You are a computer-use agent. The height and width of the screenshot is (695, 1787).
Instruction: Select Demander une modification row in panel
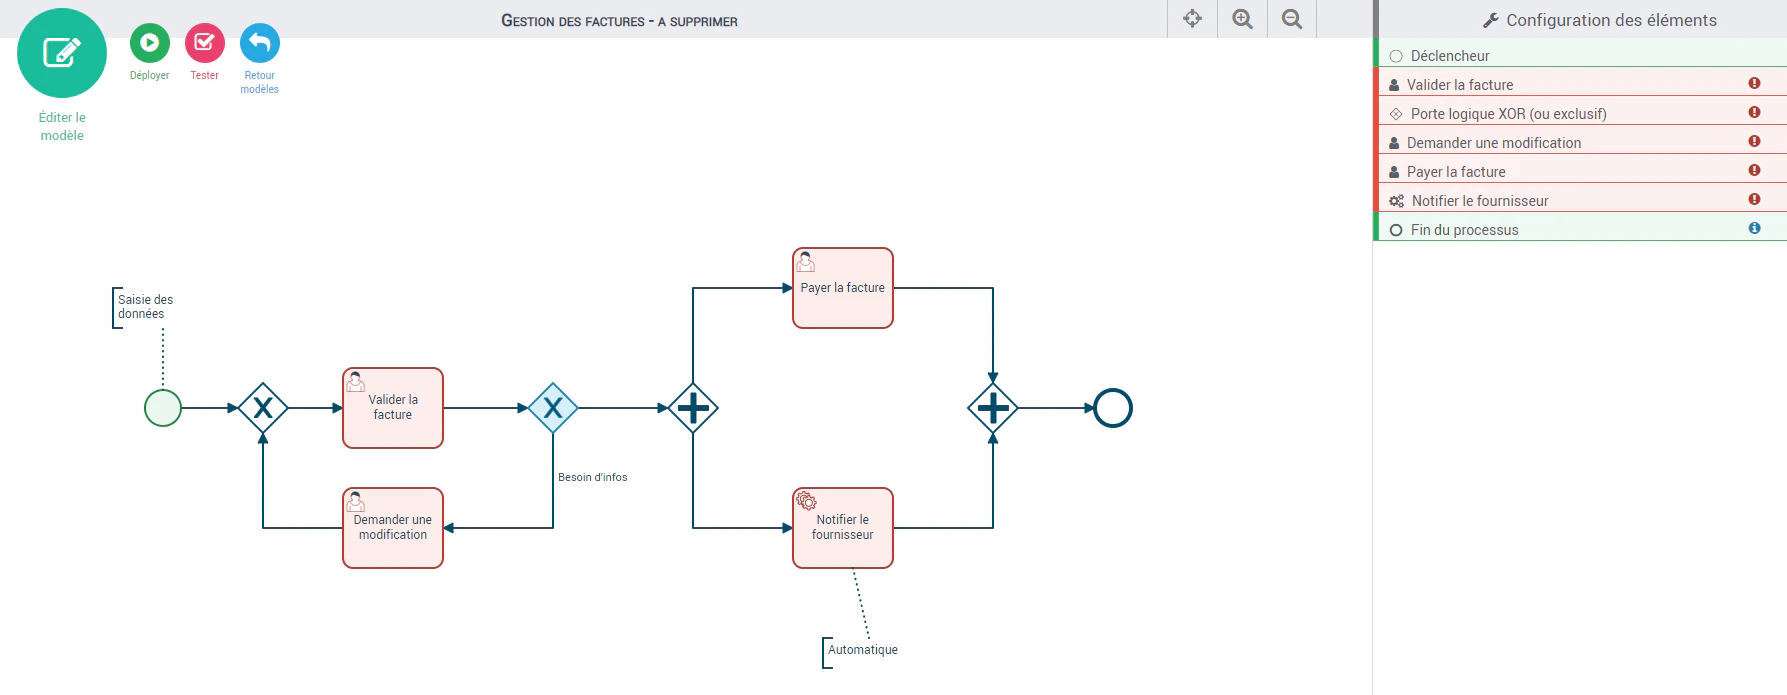pyautogui.click(x=1581, y=142)
